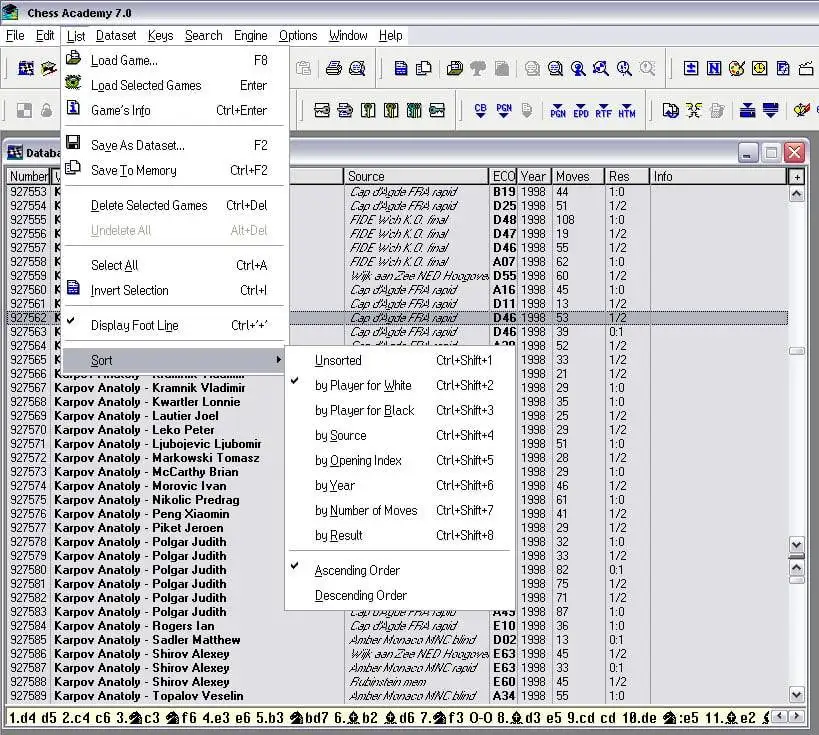
Task: Click the Source column header
Action: 416,176
